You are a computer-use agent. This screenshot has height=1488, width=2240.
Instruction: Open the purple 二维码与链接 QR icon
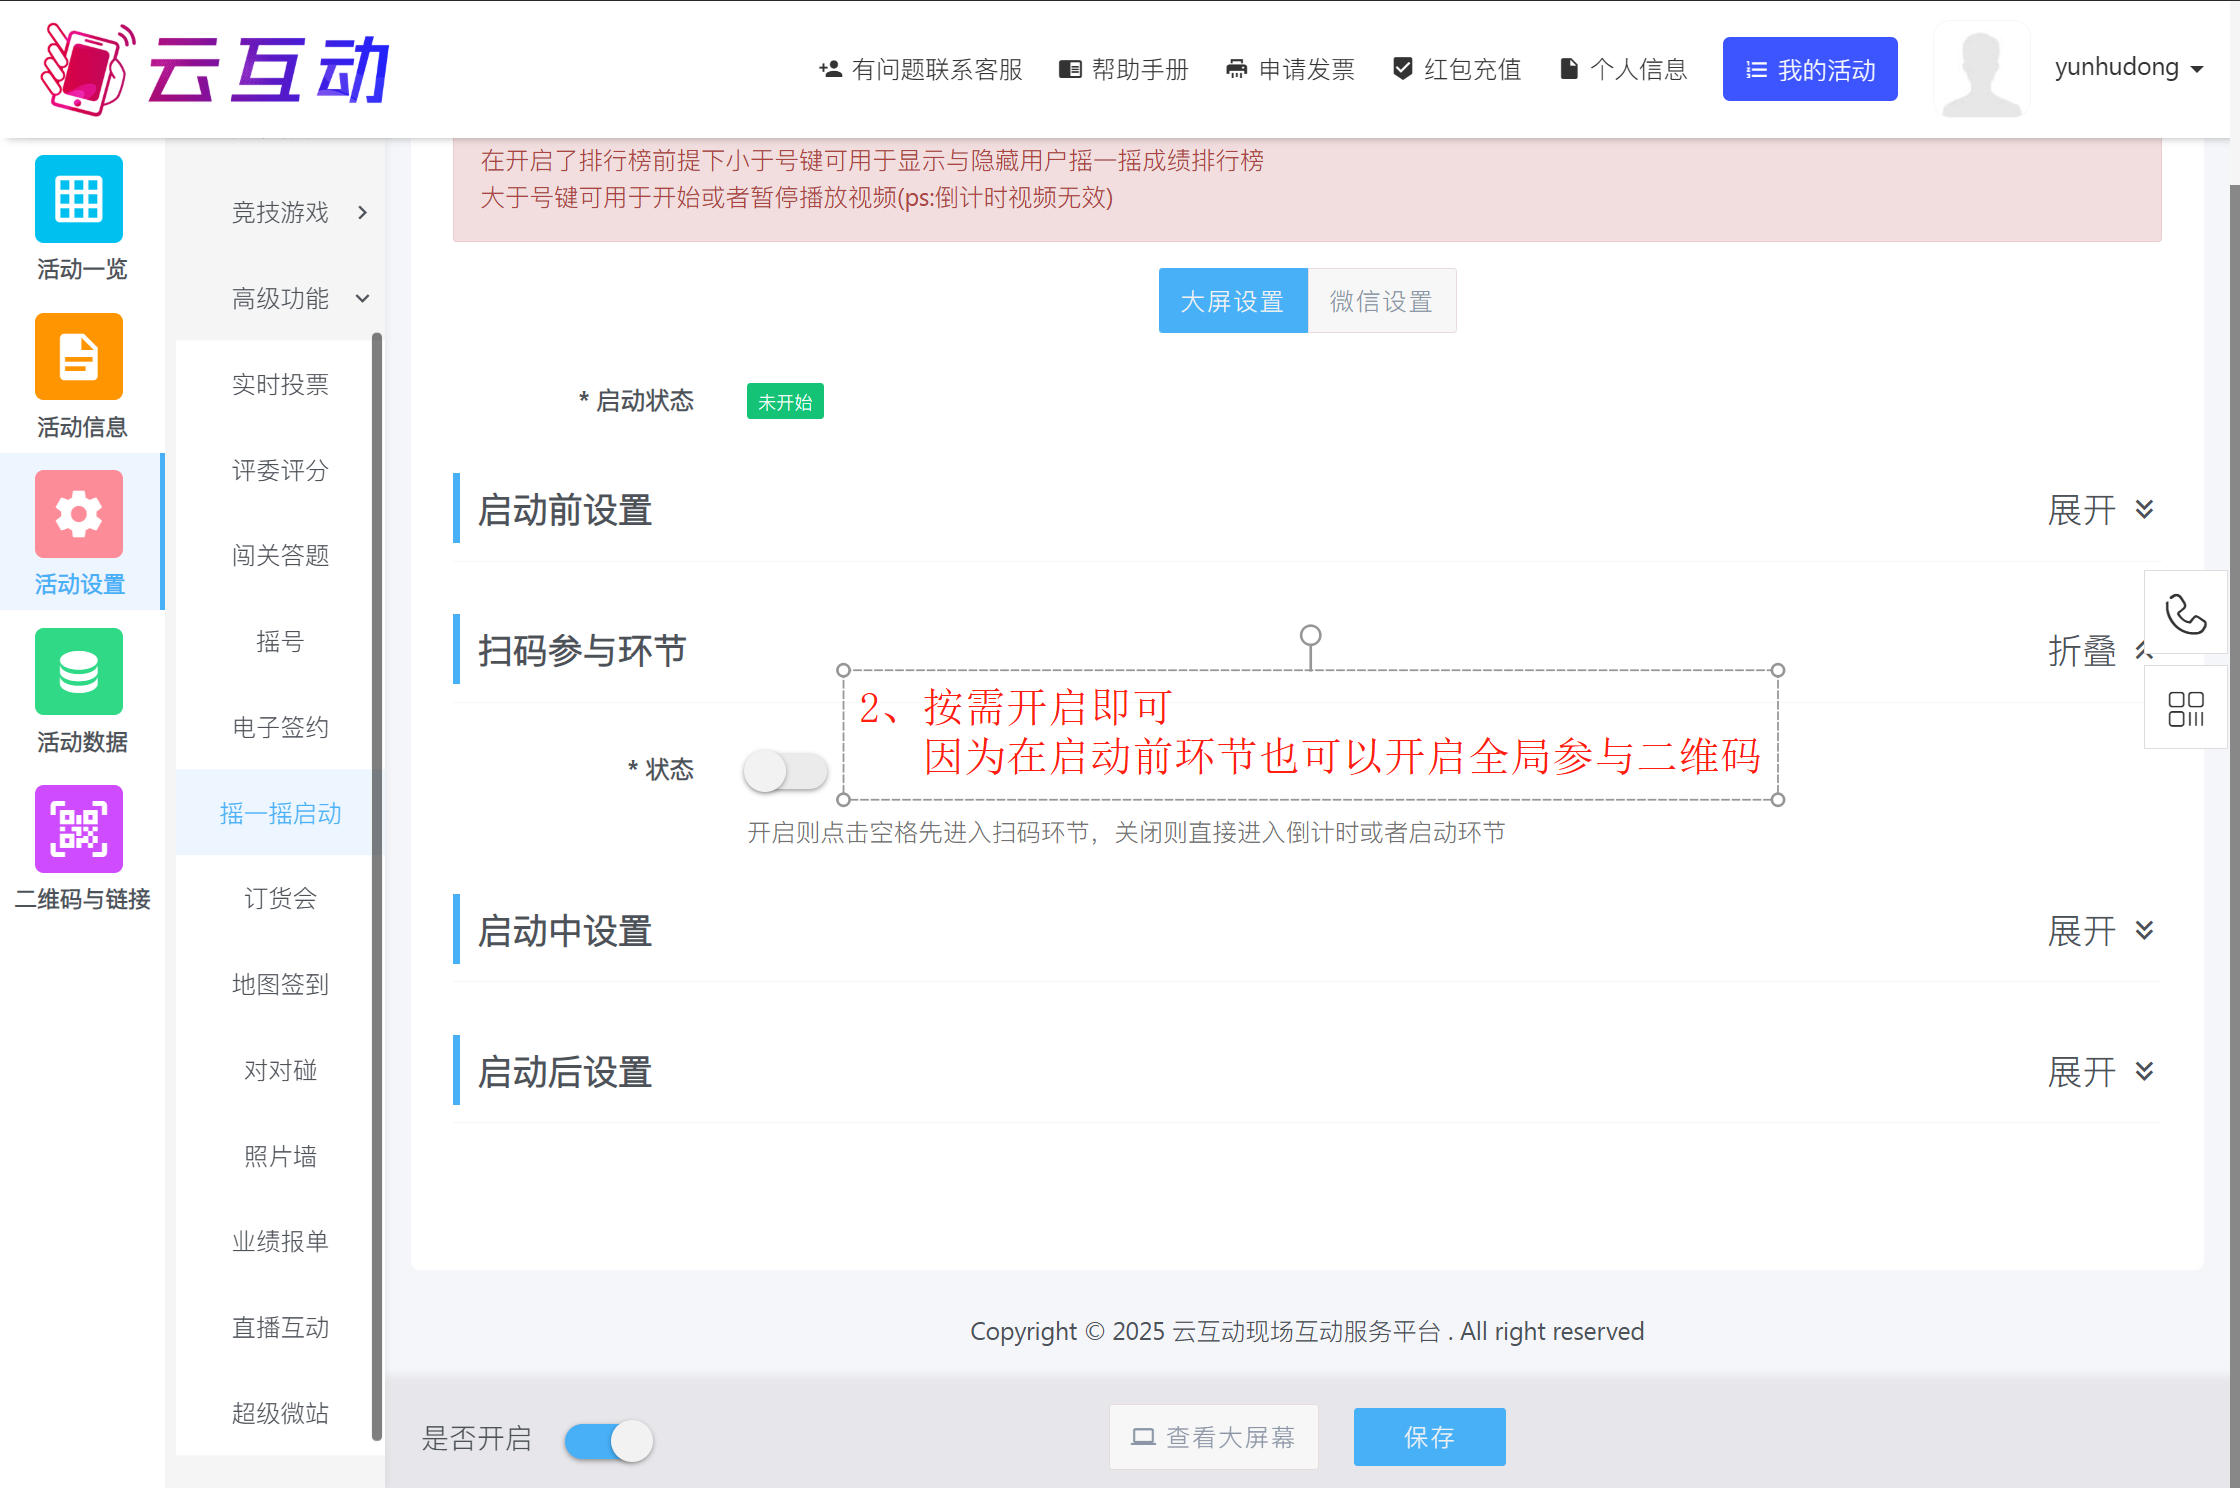pos(79,829)
